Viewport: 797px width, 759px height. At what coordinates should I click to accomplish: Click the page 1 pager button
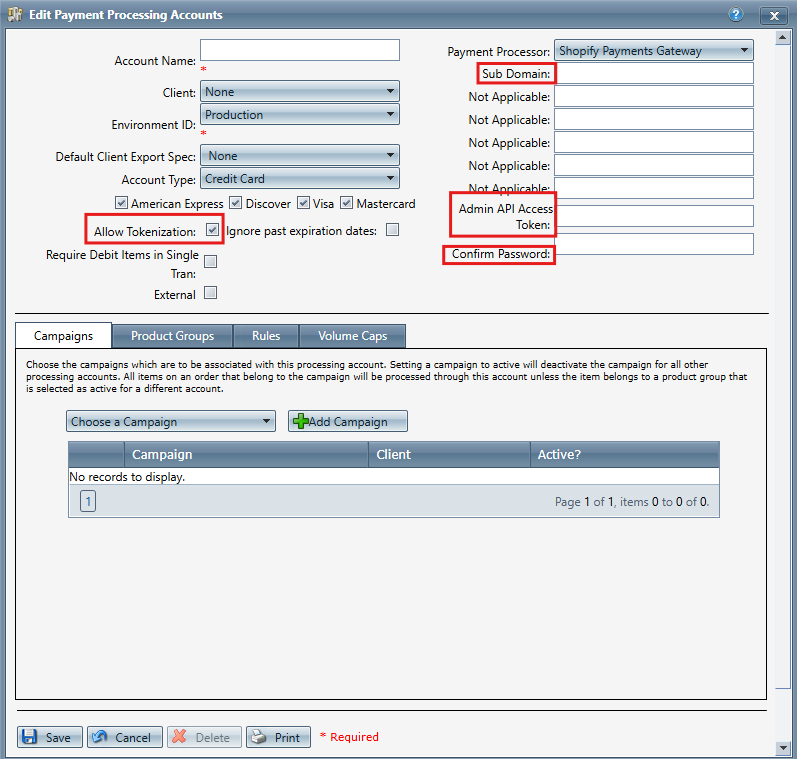click(88, 501)
